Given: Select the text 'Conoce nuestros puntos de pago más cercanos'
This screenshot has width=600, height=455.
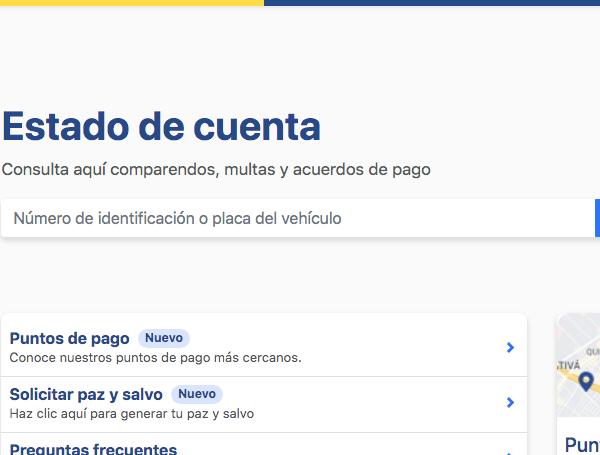Looking at the screenshot, I should (155, 357).
